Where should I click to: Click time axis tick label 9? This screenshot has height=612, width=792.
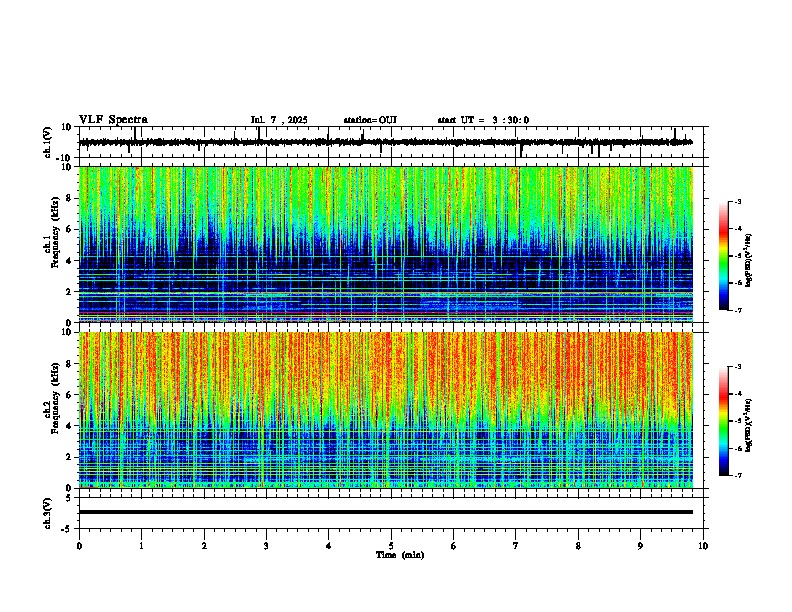[x=640, y=546]
